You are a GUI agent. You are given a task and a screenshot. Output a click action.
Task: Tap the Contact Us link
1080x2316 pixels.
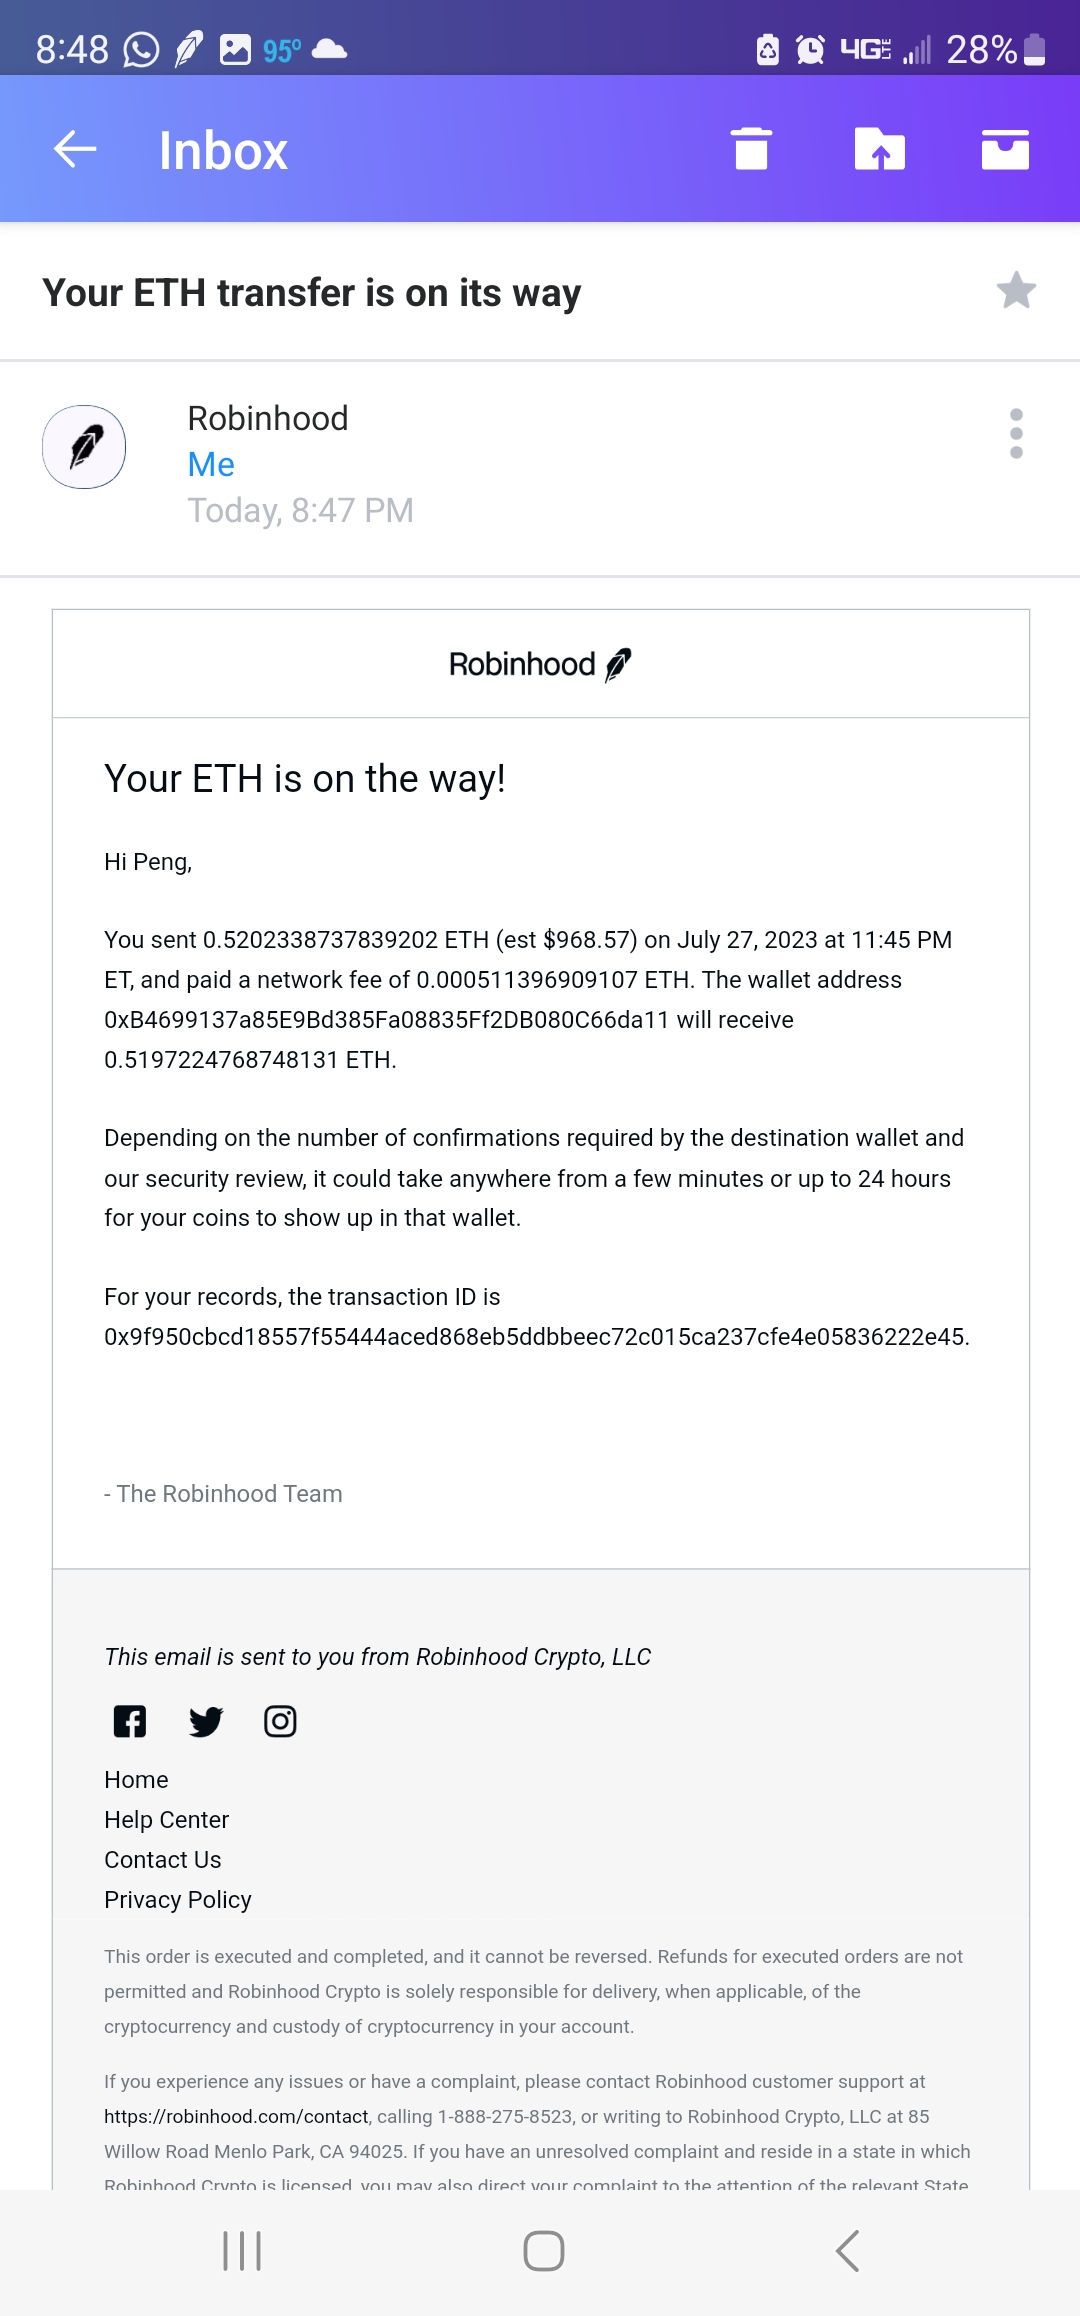point(162,1860)
